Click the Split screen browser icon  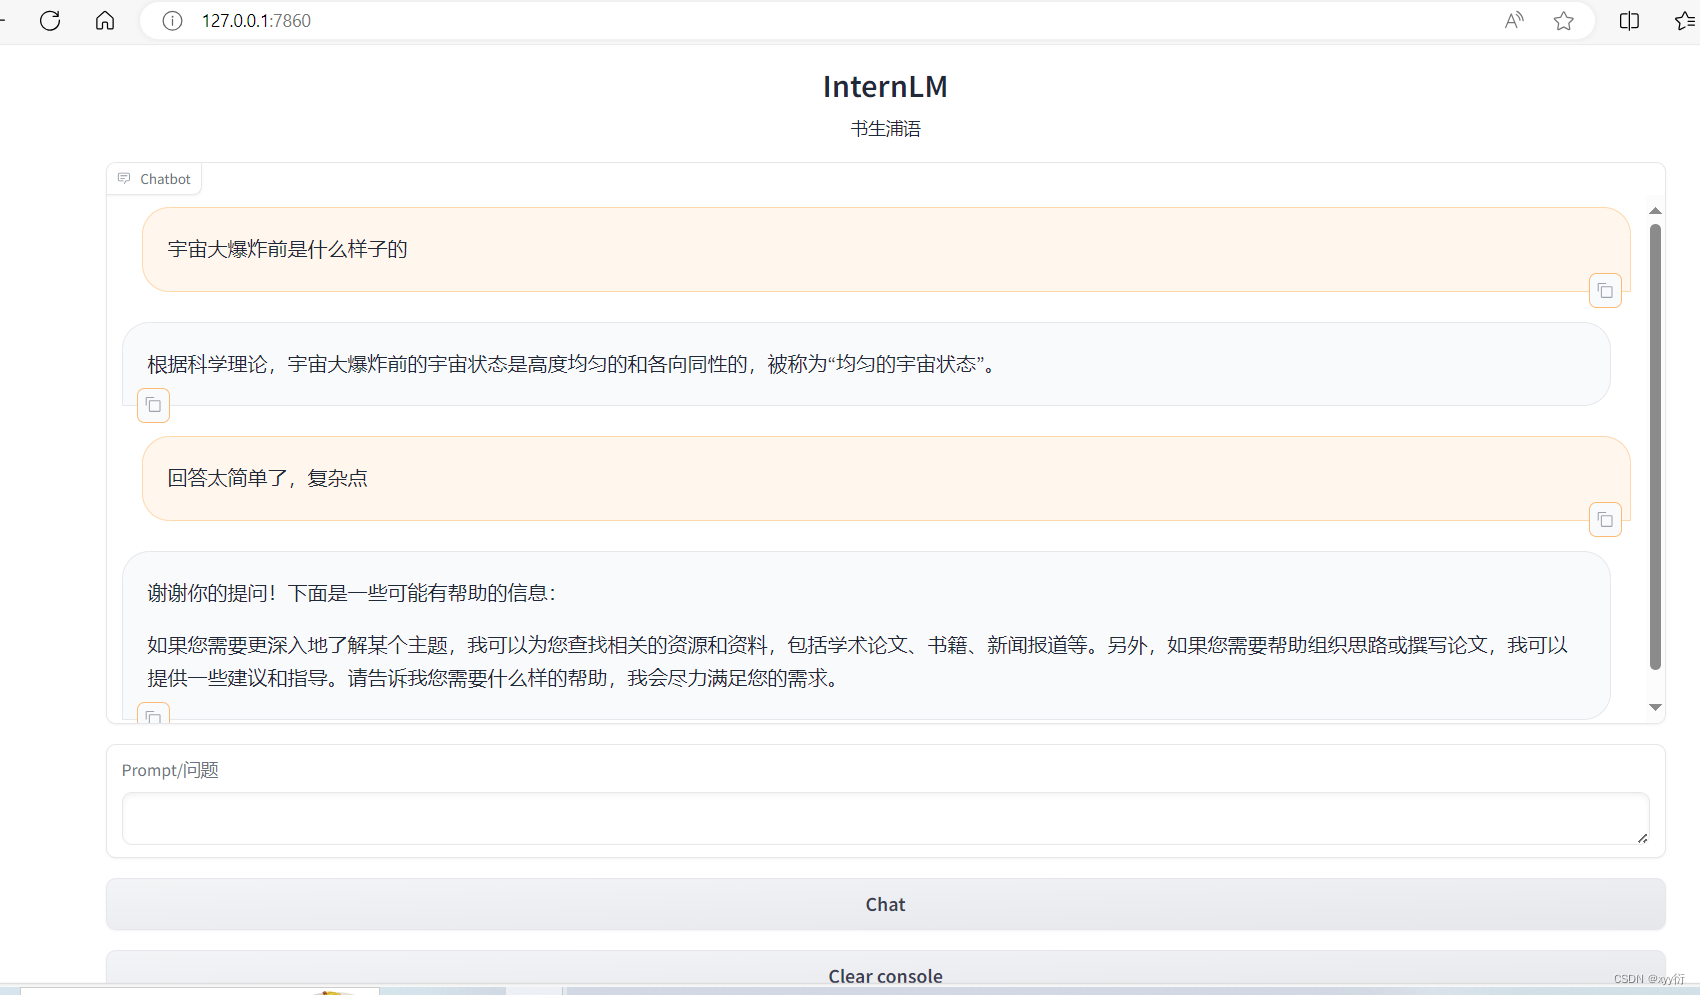click(x=1628, y=20)
